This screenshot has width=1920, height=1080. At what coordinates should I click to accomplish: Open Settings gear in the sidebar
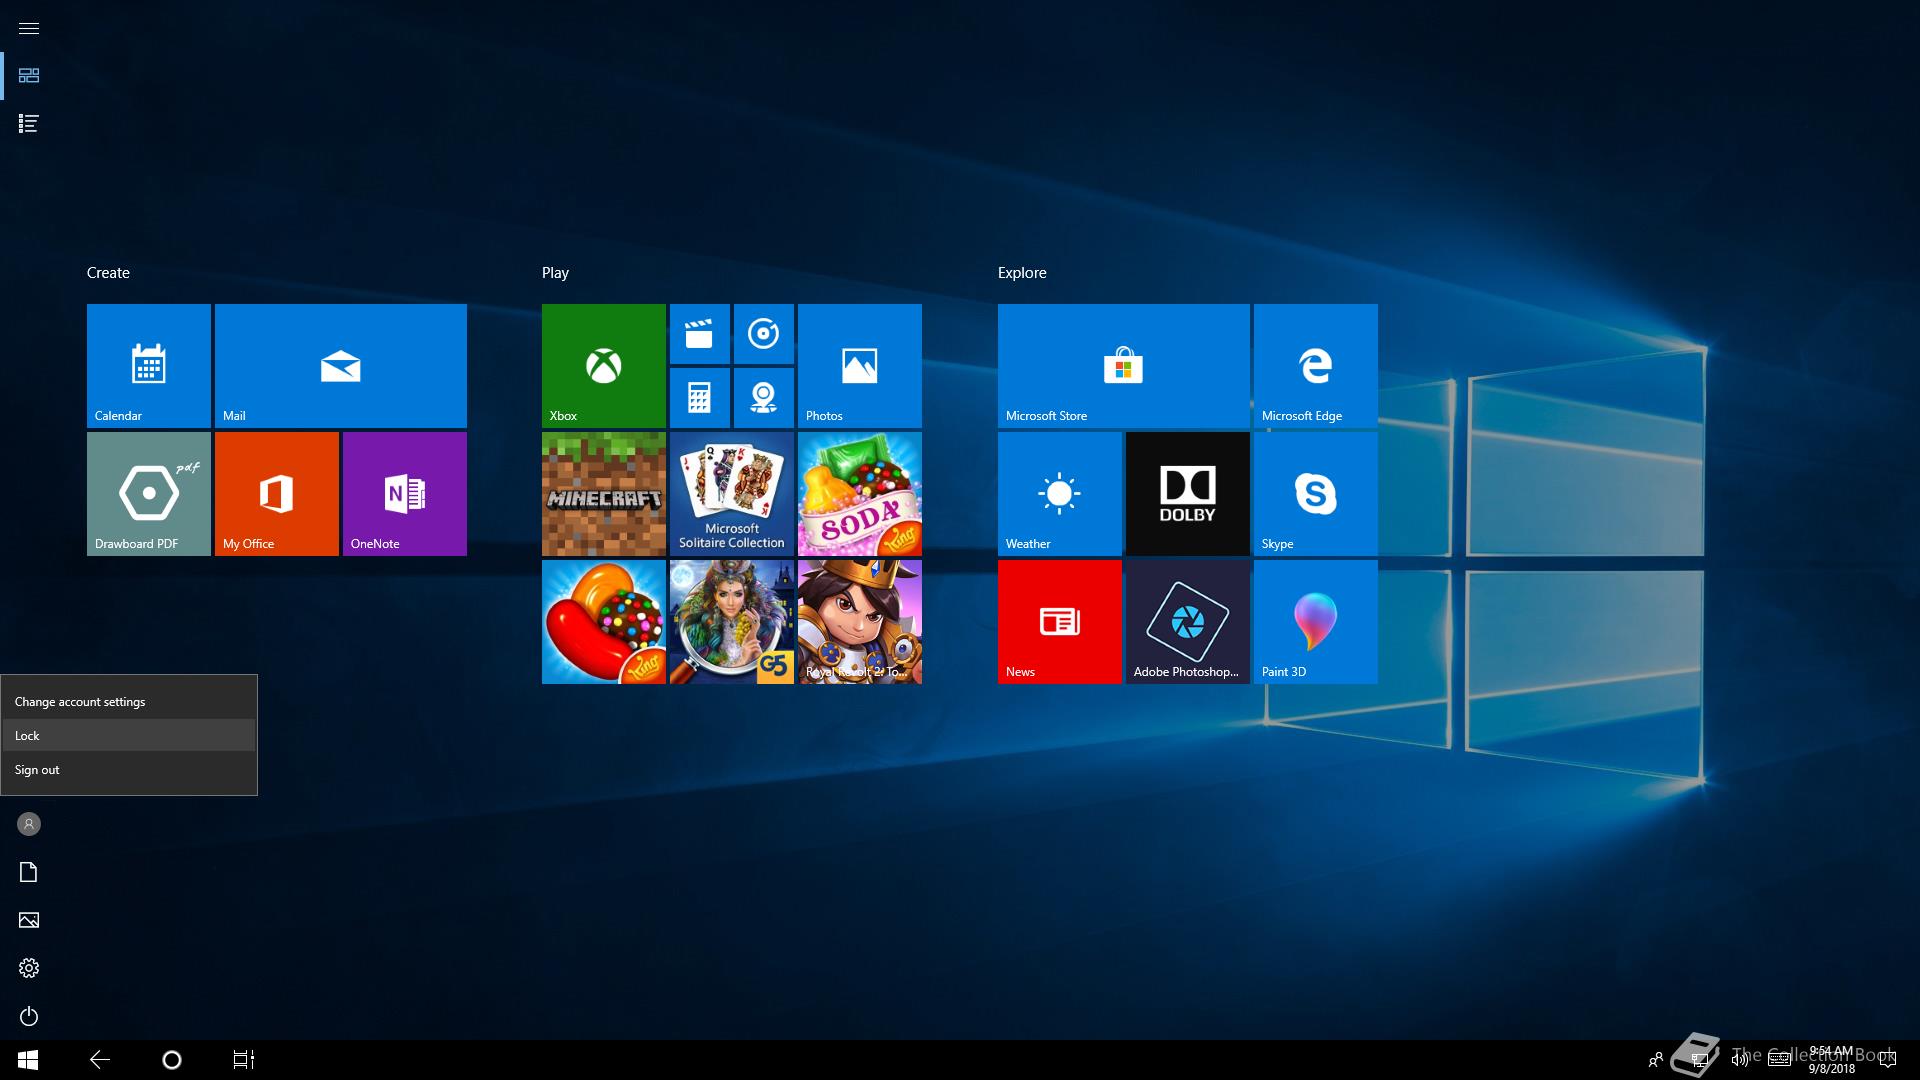(29, 968)
